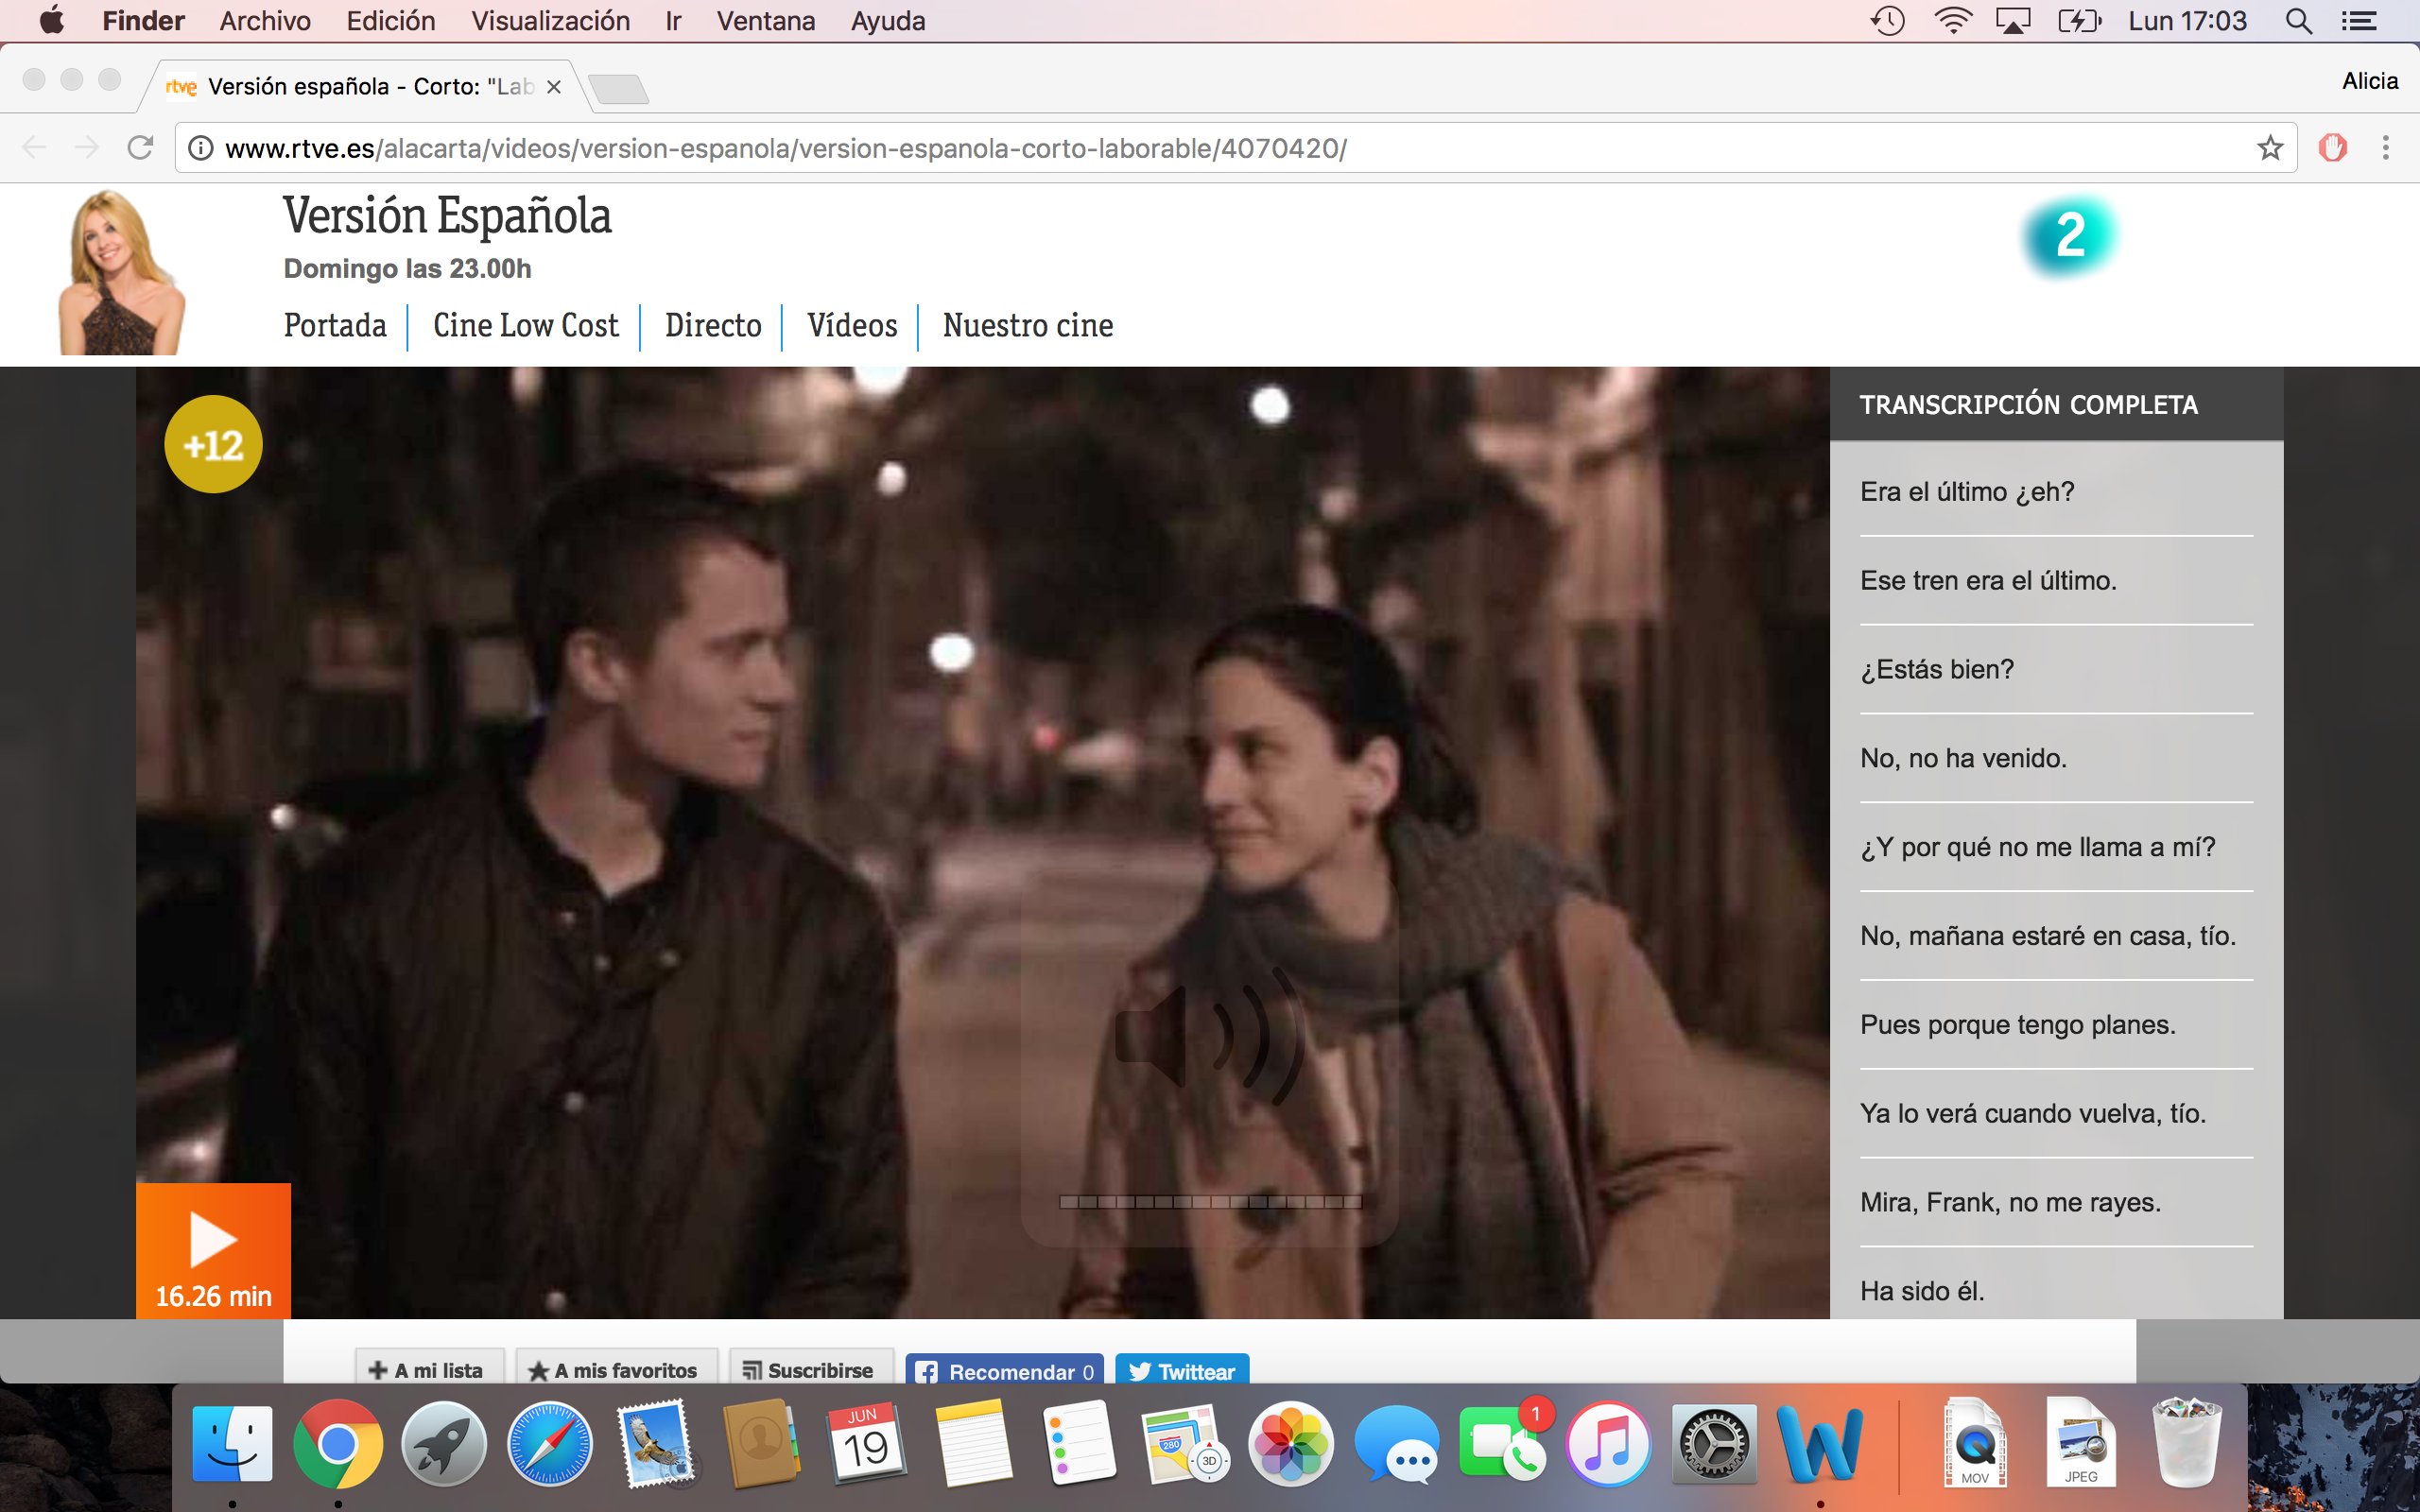The image size is (2420, 1512).
Task: Open the Nuestro cine section
Action: click(1028, 326)
